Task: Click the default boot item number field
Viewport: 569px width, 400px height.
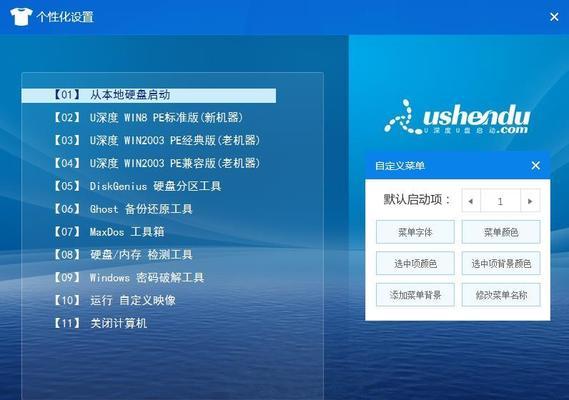Action: pyautogui.click(x=500, y=200)
